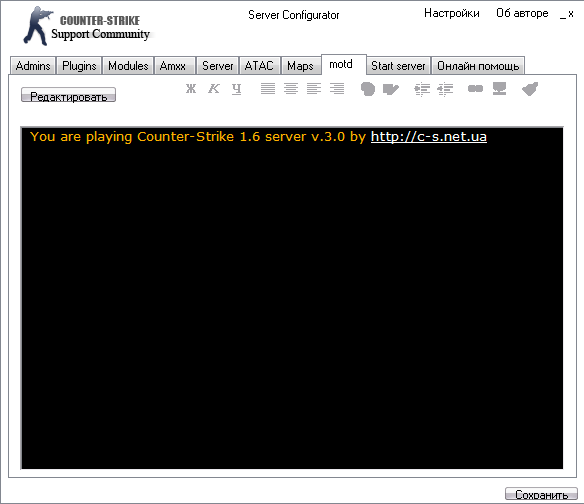Apply left text alignment
The width and height of the screenshot is (584, 504).
click(314, 89)
